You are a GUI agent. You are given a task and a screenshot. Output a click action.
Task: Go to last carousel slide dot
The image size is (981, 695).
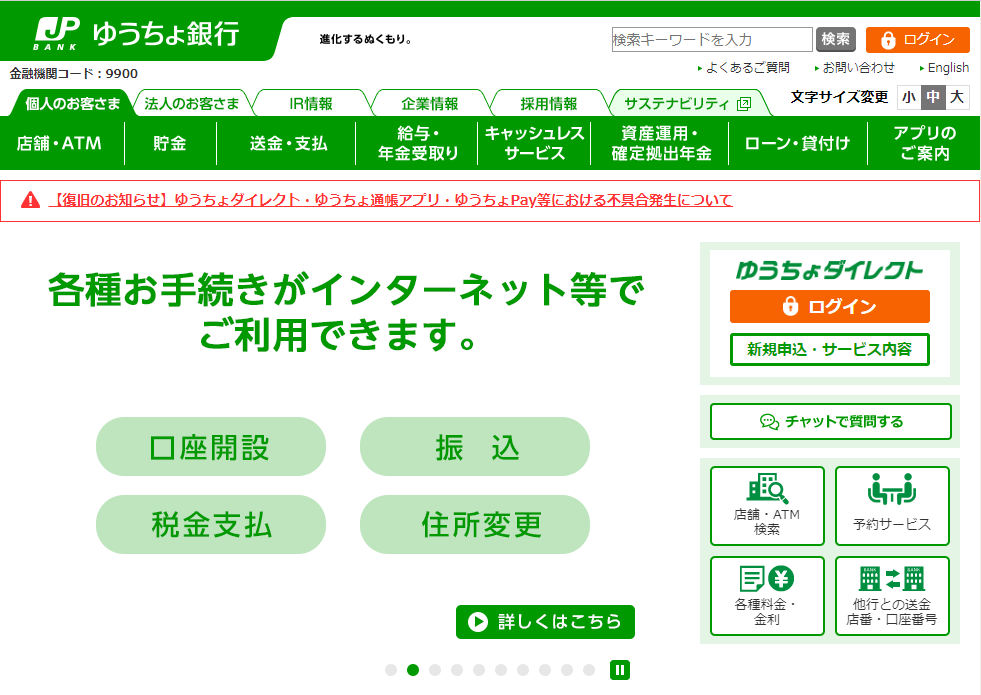(x=589, y=670)
